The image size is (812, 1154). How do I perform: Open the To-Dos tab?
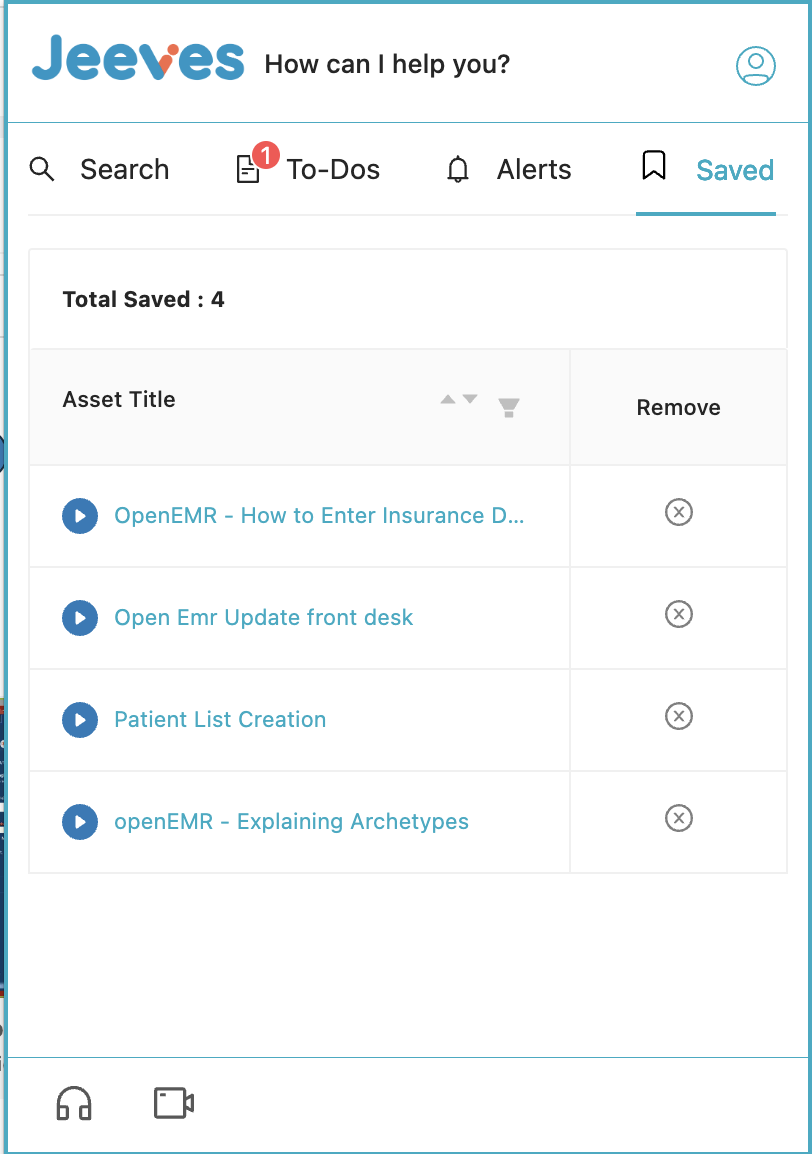[x=308, y=170]
